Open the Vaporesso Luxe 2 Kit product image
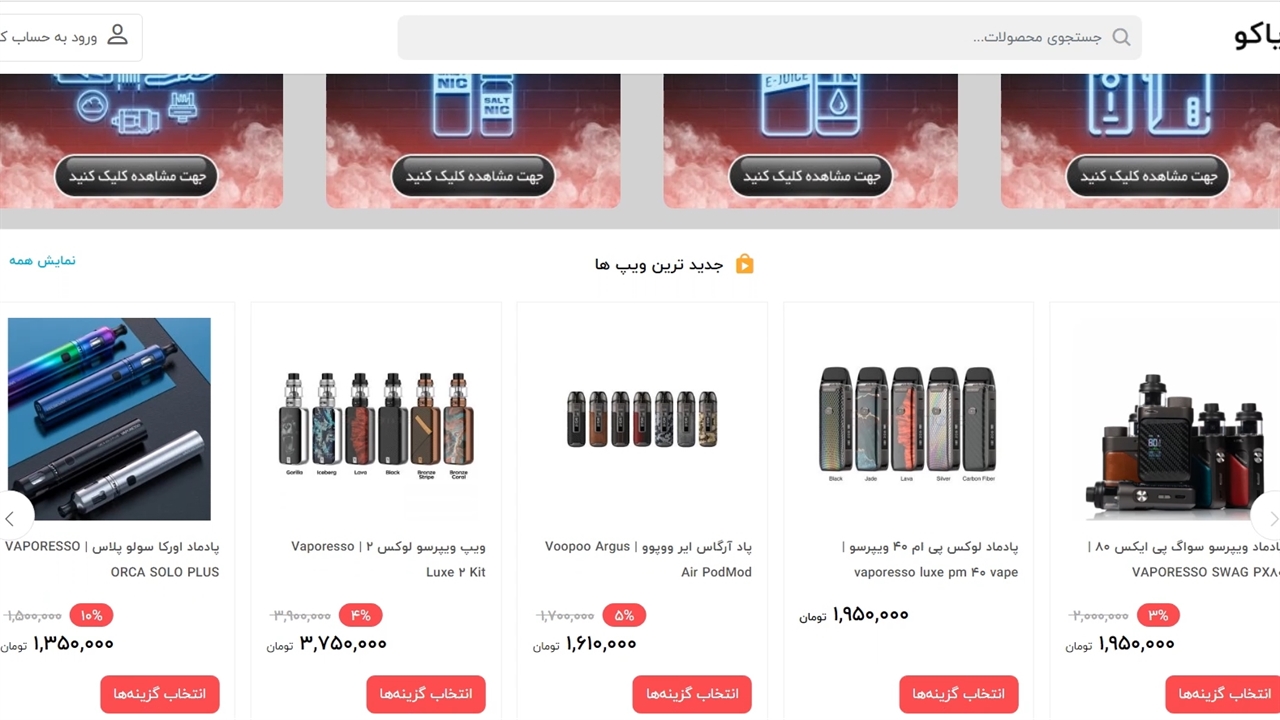This screenshot has width=1280, height=720. tap(376, 419)
